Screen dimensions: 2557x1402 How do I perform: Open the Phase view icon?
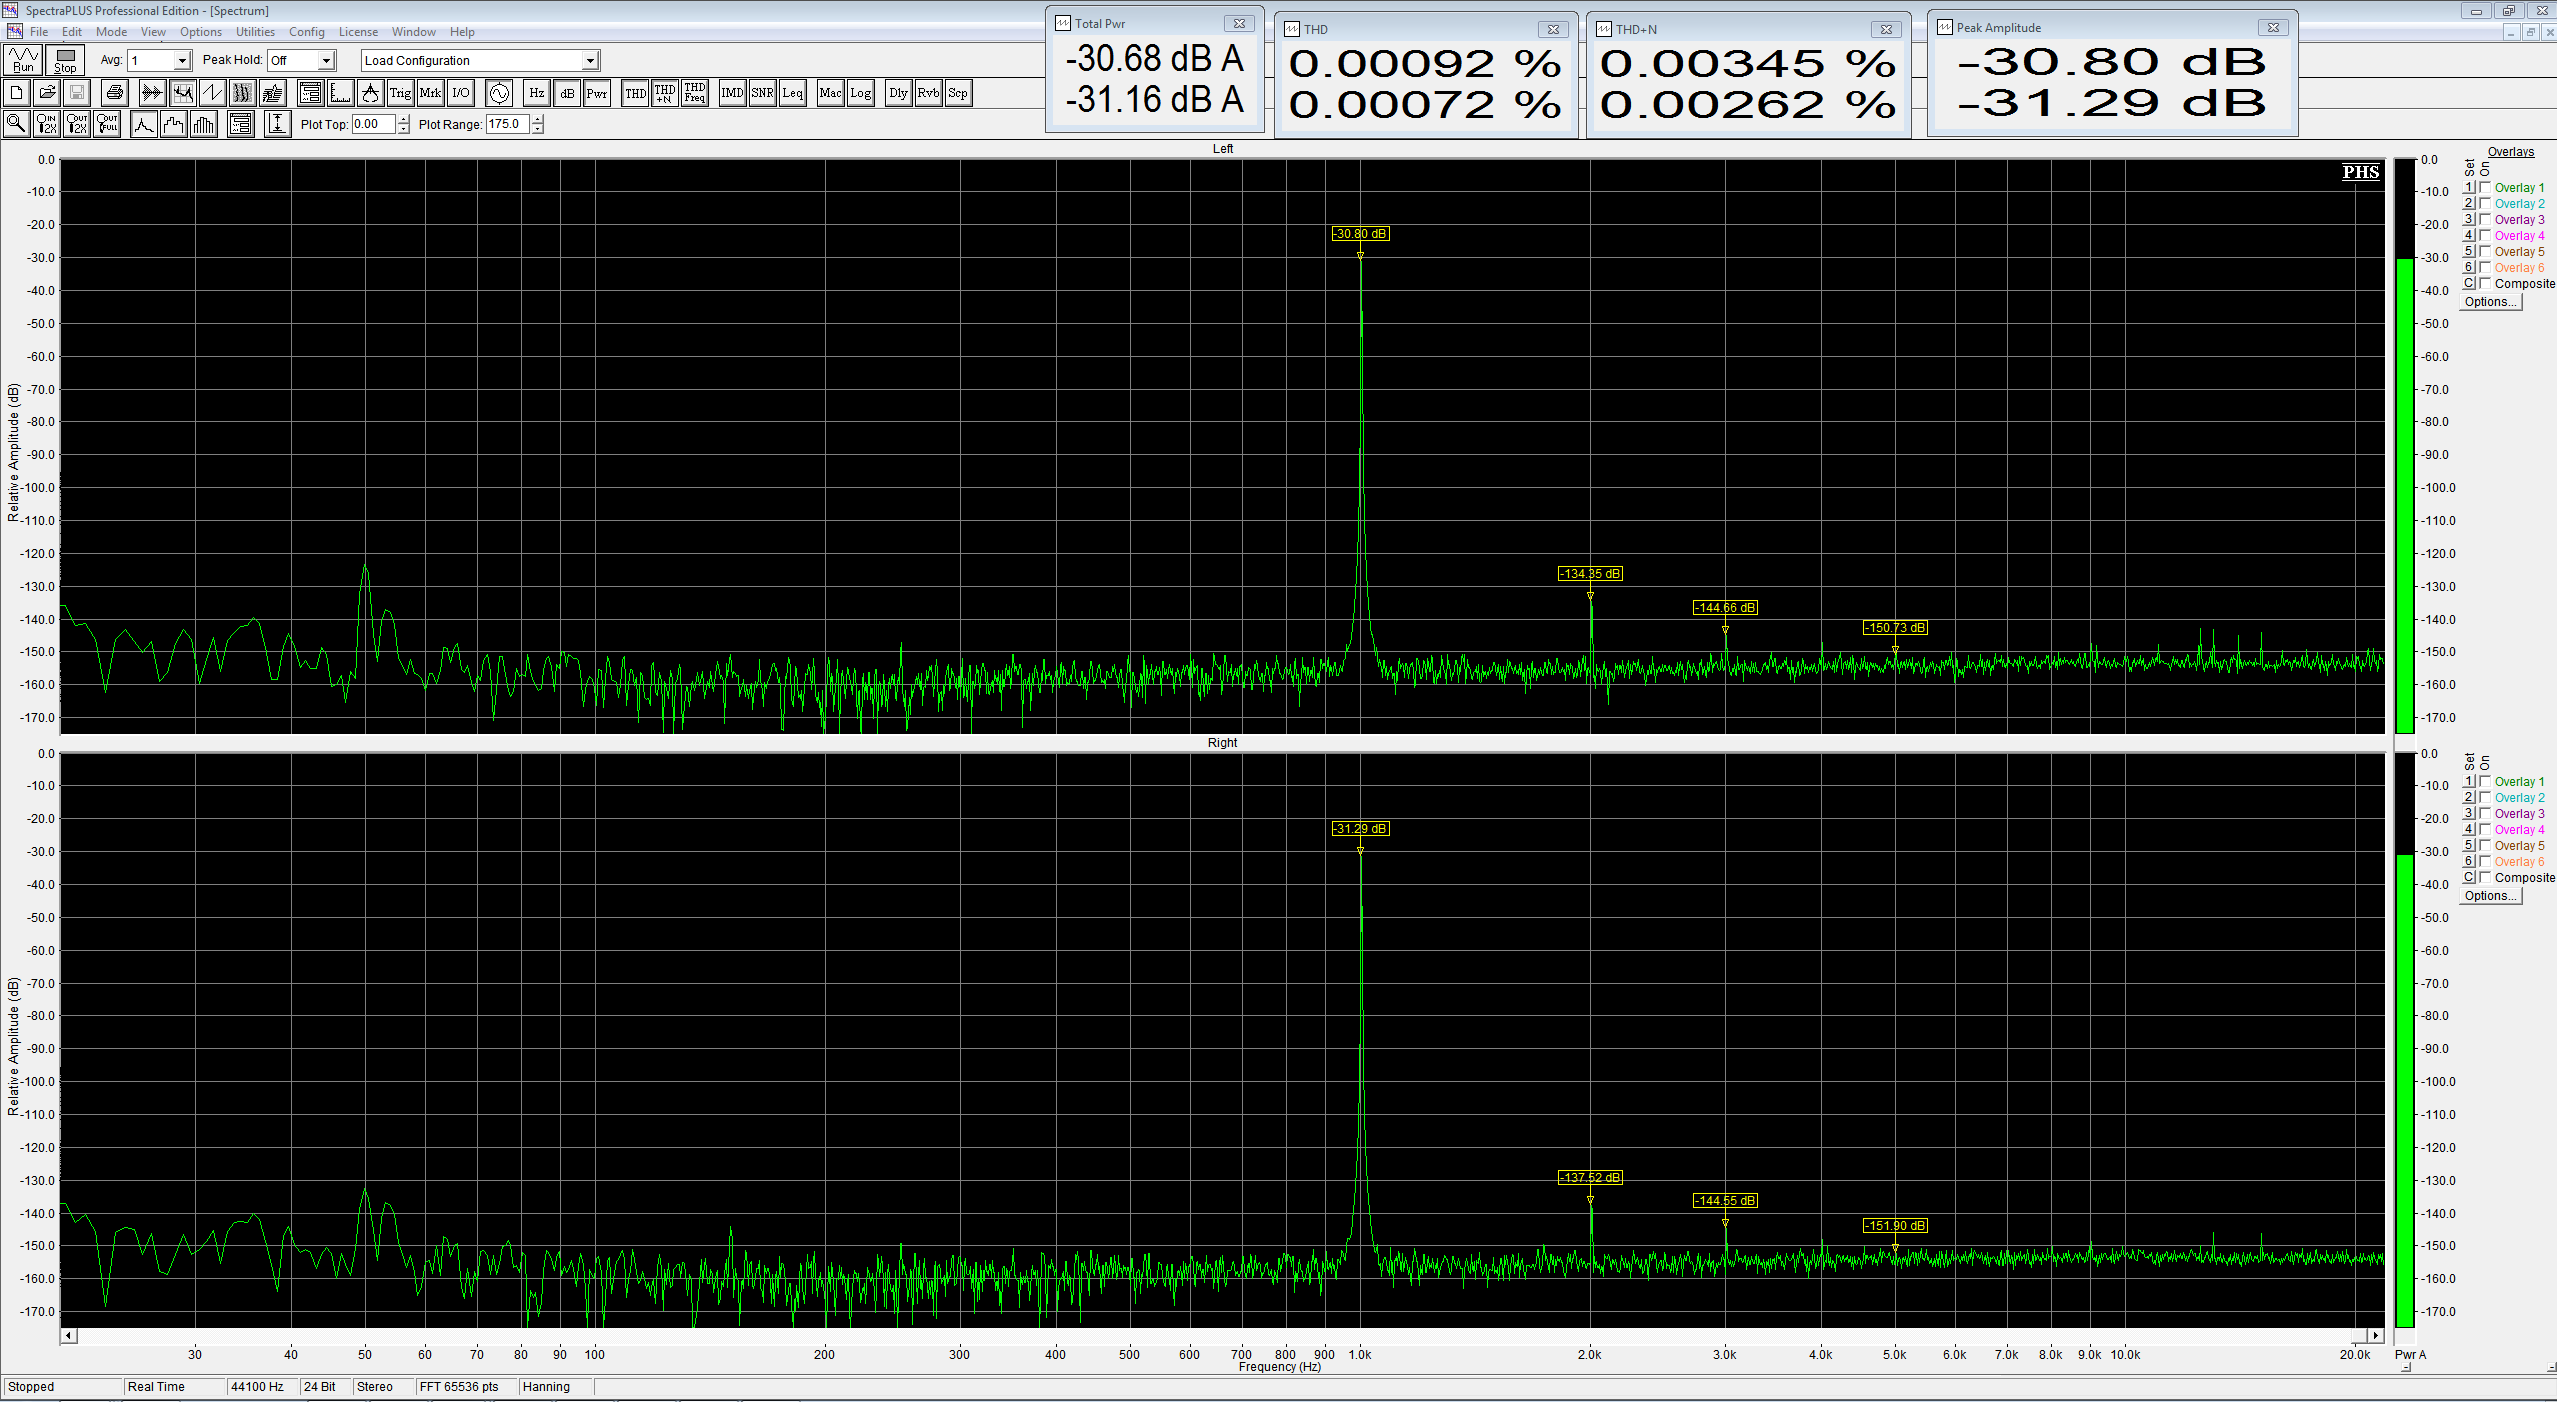coord(212,93)
